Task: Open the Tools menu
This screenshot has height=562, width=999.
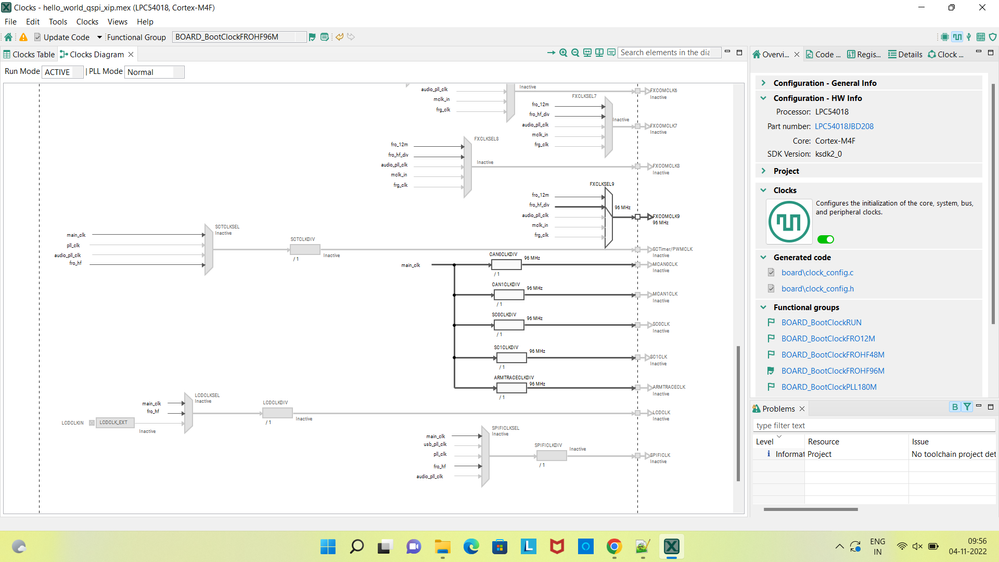Action: pos(58,22)
